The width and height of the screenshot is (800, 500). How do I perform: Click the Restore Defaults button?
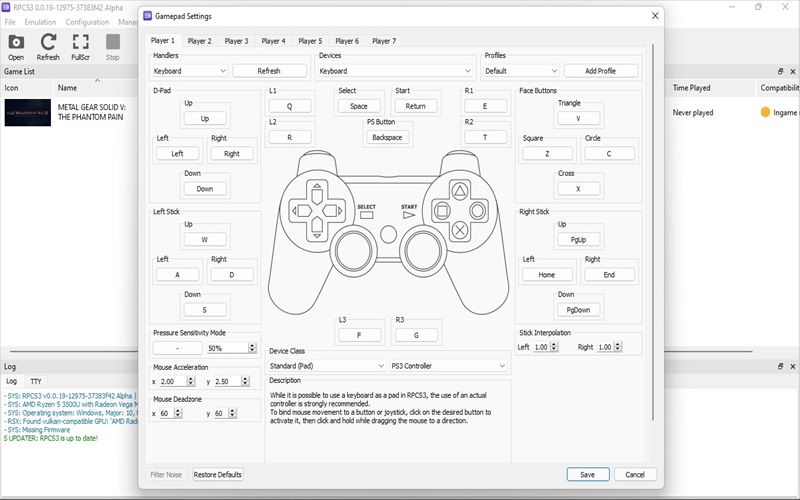coord(218,474)
